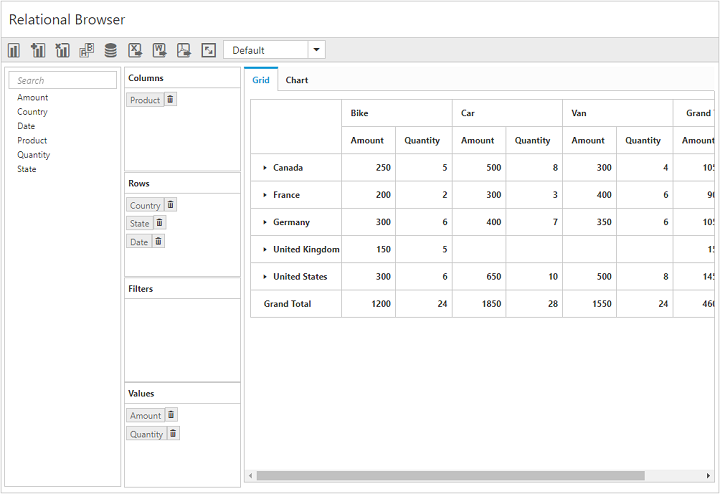
Task: Click the field Search input box
Action: 65,80
